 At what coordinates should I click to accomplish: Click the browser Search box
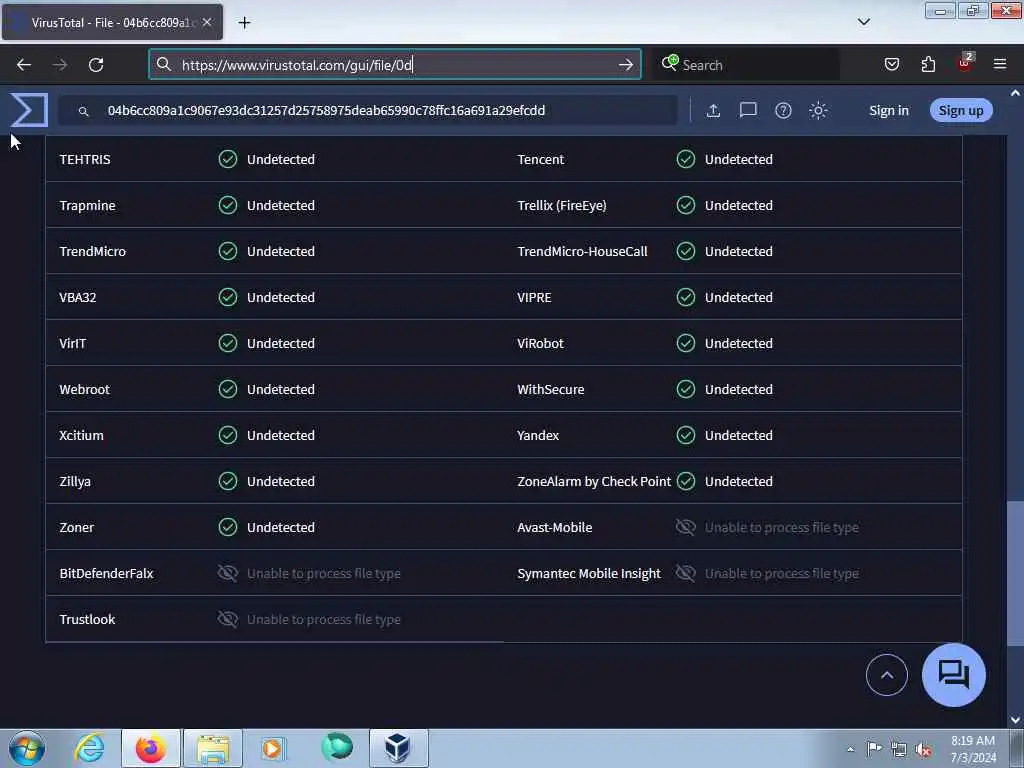748,65
